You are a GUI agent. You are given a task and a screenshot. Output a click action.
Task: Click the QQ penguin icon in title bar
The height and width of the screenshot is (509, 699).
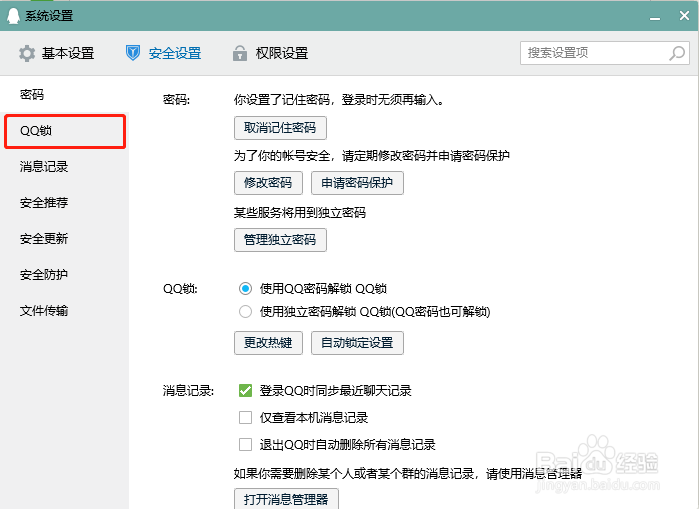point(13,16)
